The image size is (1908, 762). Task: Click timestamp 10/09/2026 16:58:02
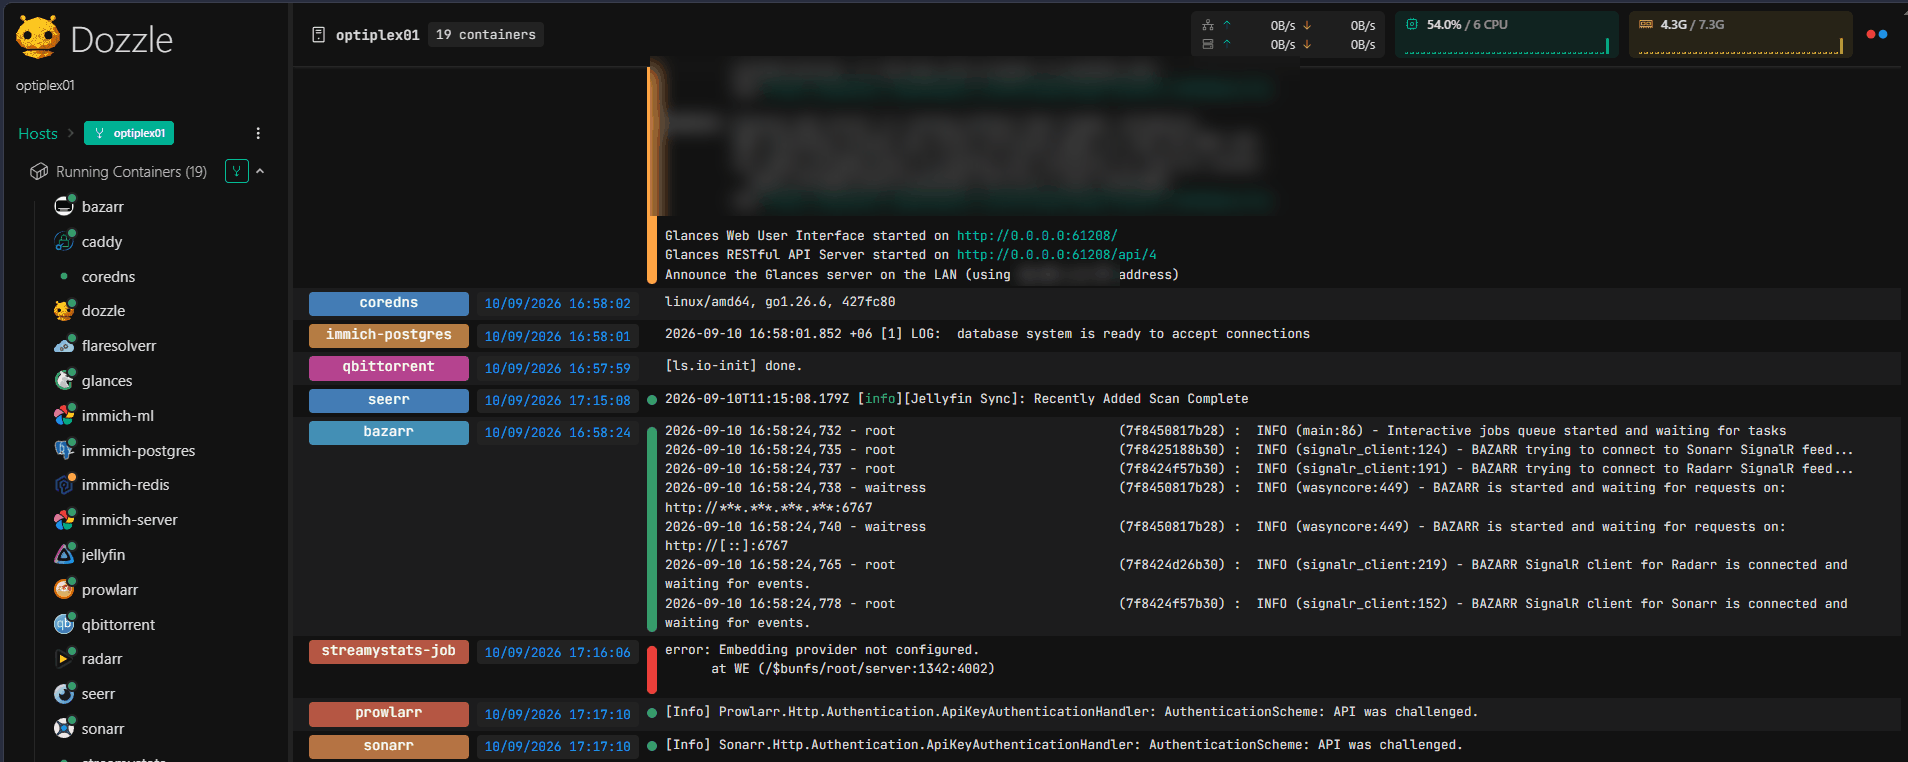(558, 304)
